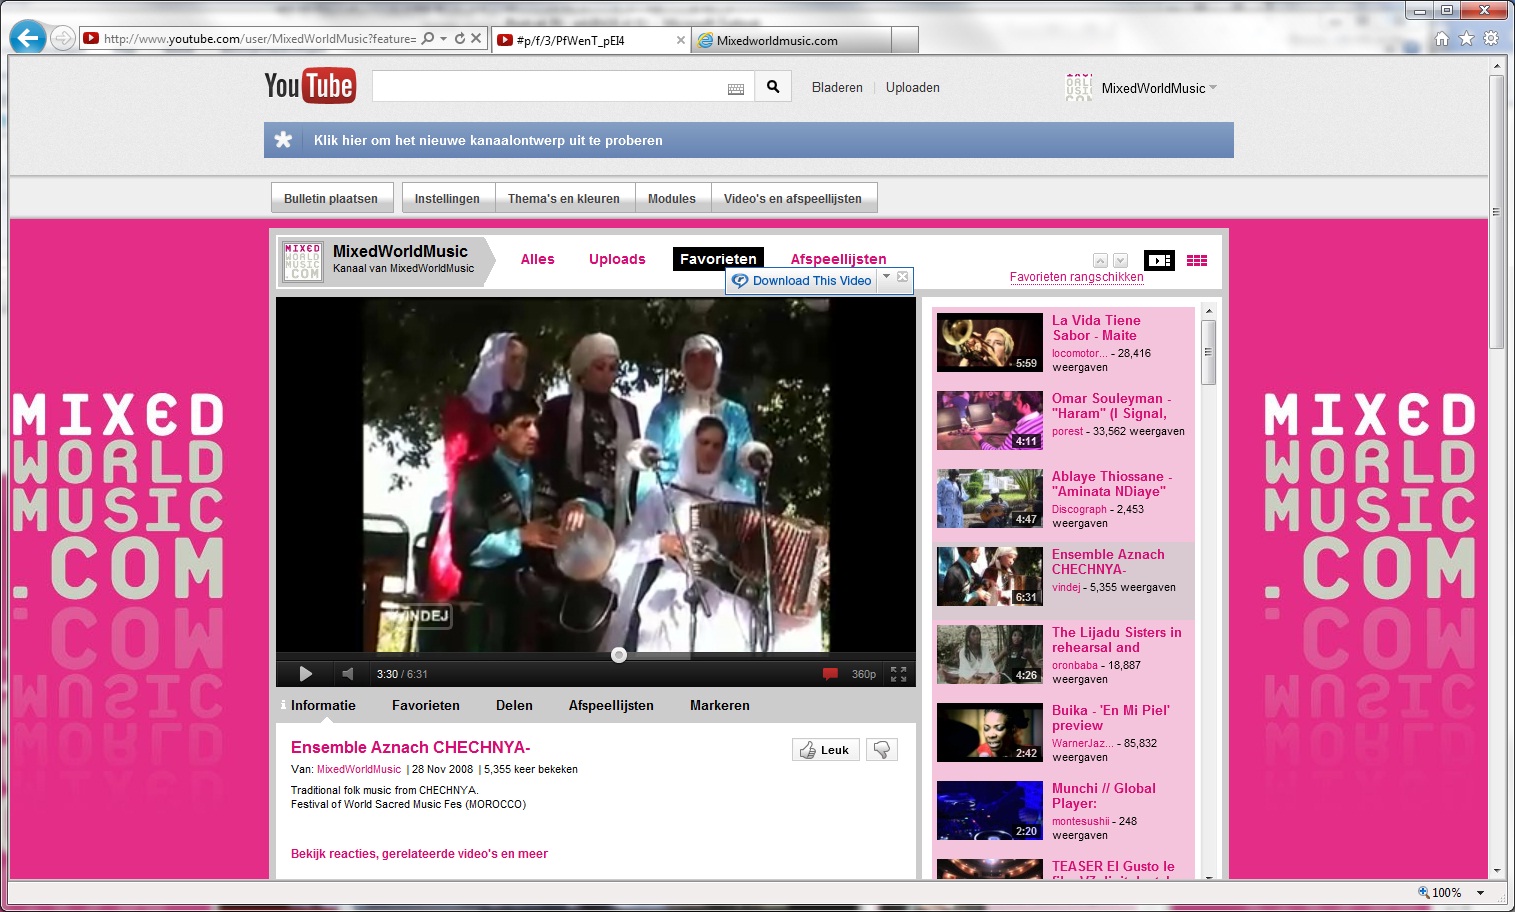Click the Favorieten rangschikken link

pos(1076,278)
